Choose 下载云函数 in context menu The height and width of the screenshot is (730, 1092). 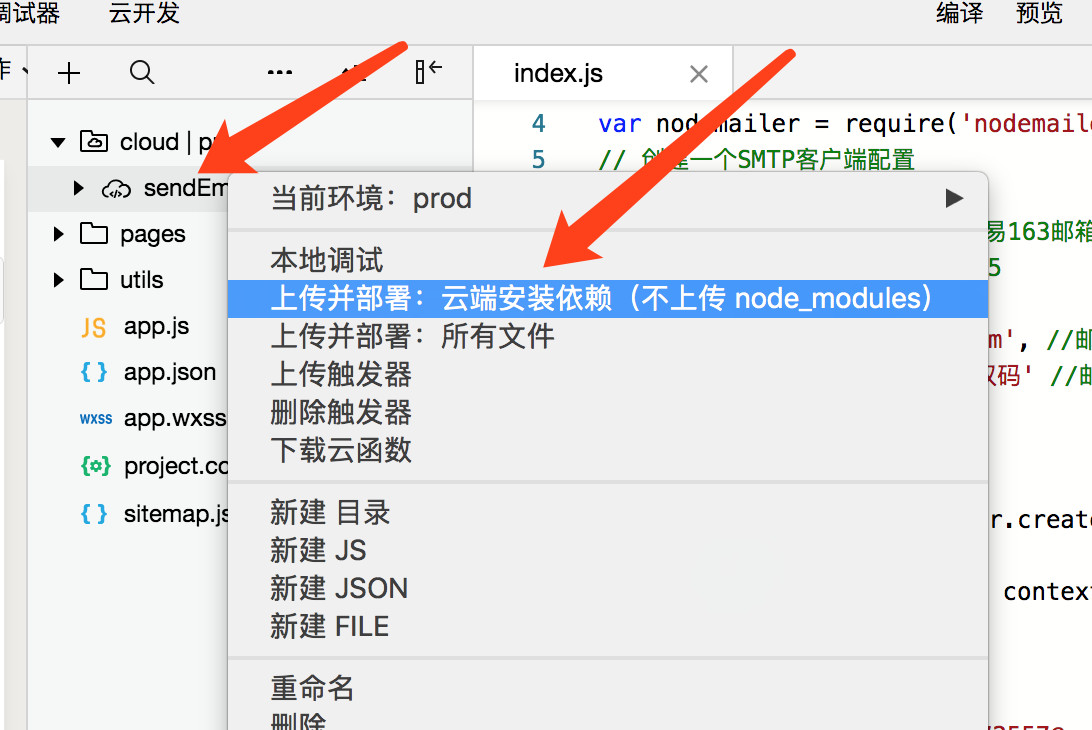pos(607,450)
